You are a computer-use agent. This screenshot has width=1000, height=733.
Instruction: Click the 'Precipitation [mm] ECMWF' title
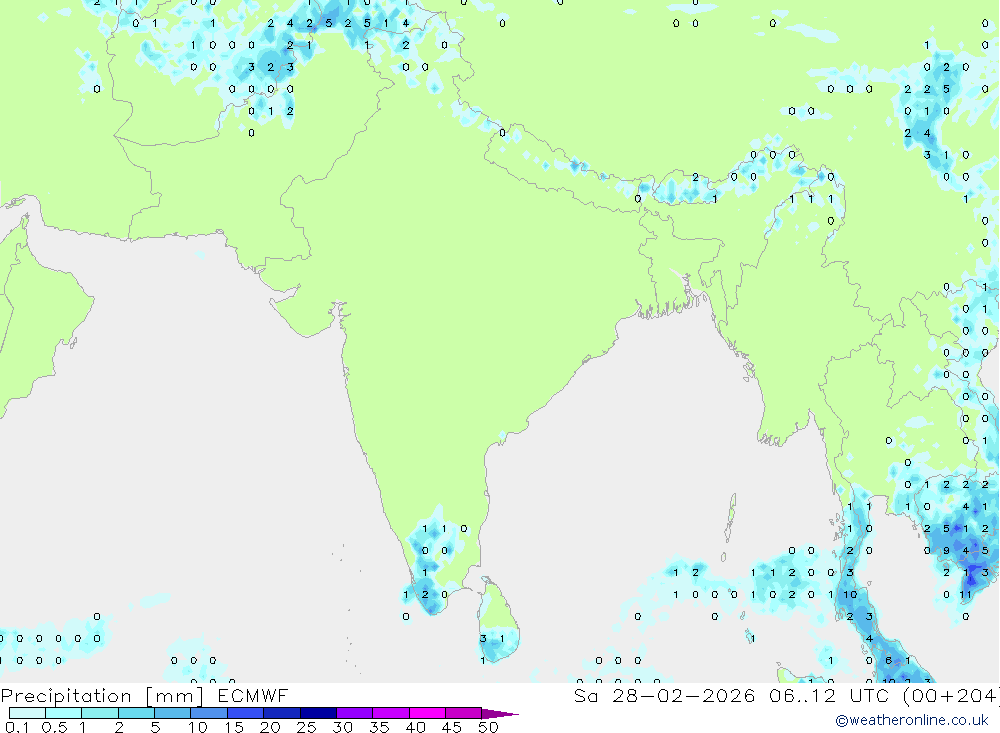point(145,695)
